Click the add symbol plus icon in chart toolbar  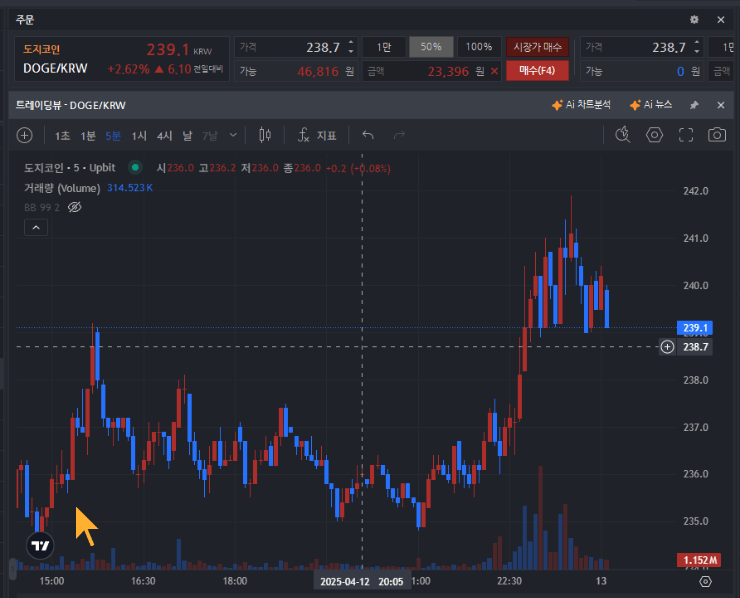pos(25,135)
